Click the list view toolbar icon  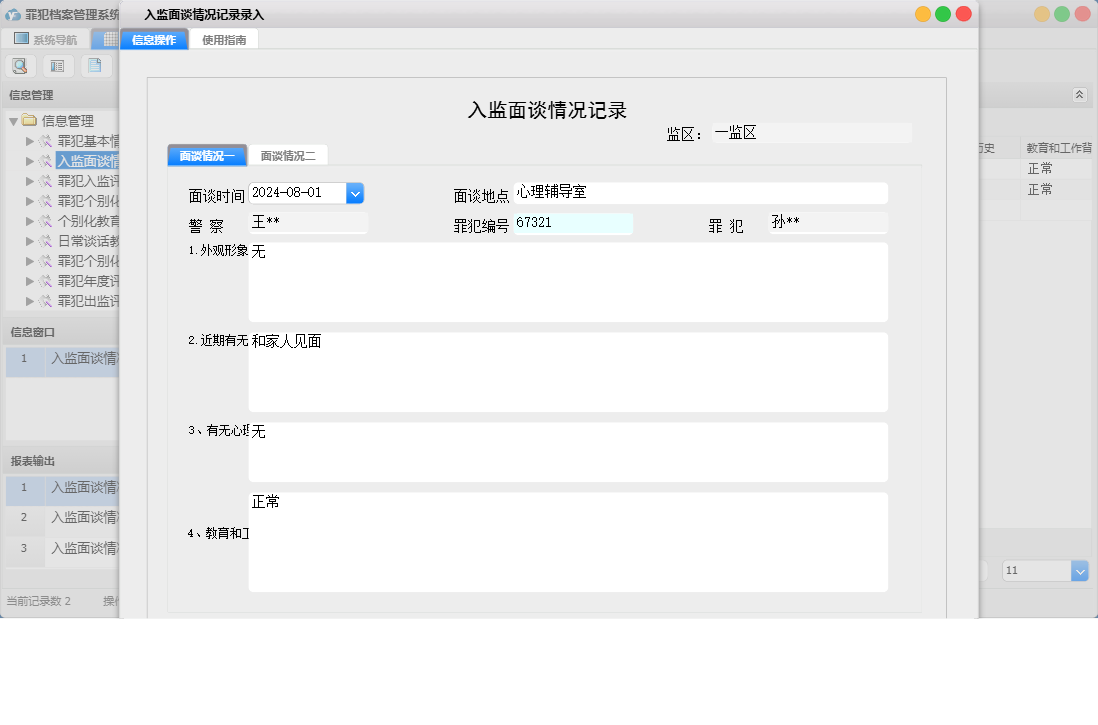tap(57, 66)
